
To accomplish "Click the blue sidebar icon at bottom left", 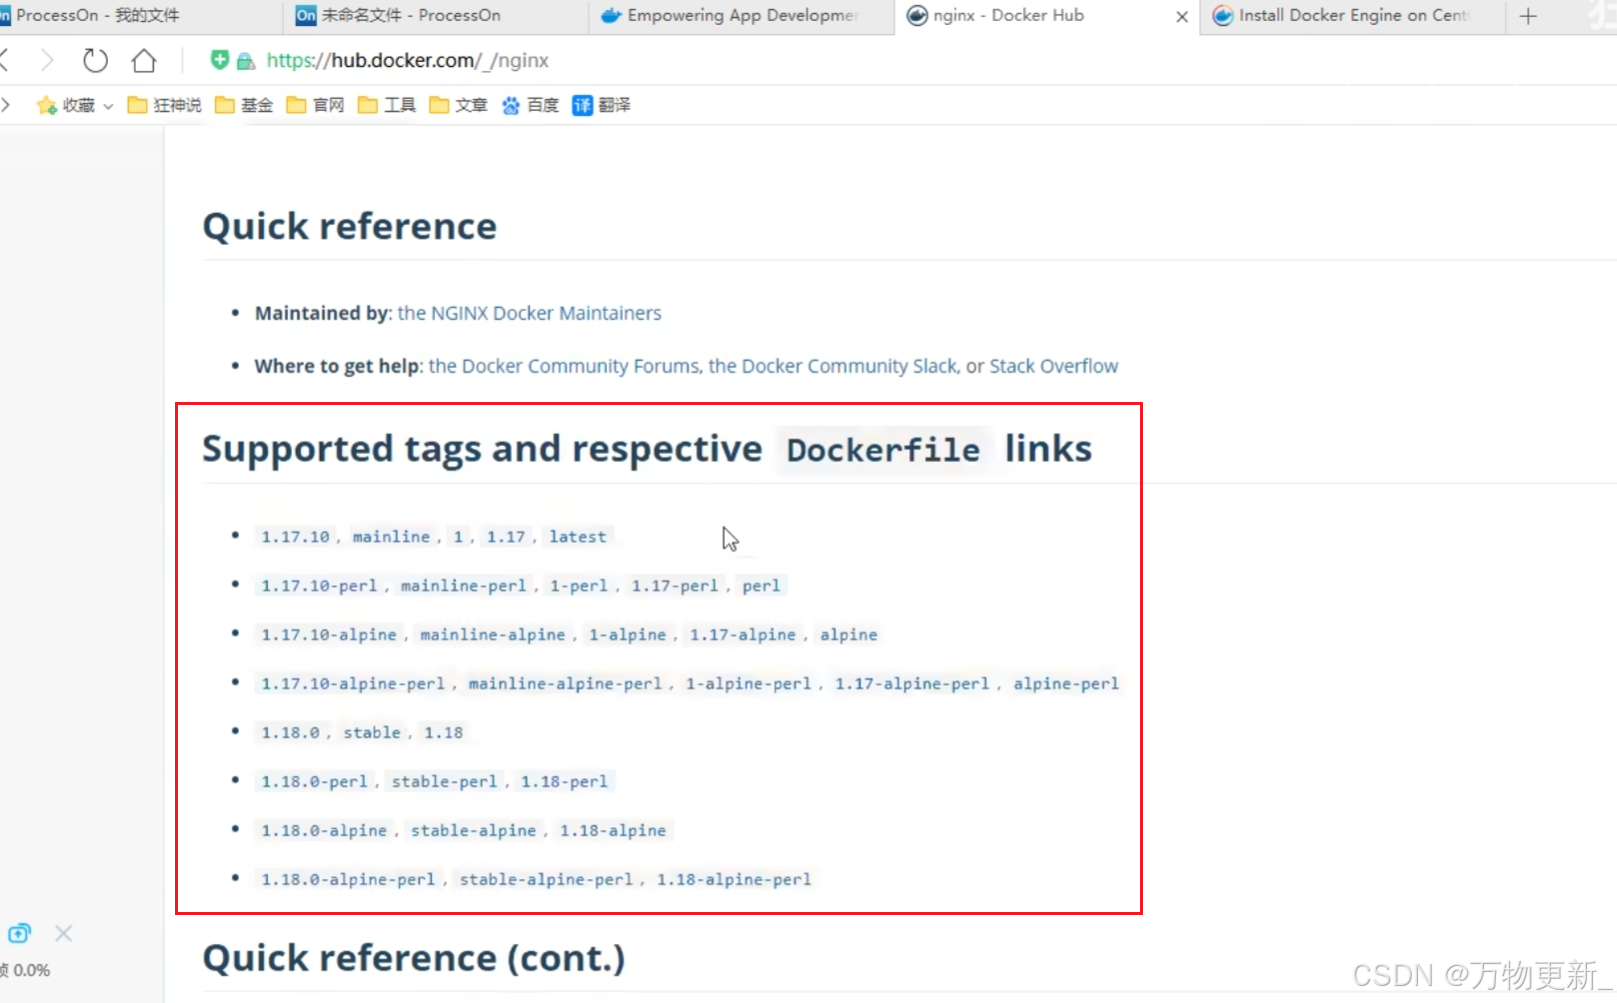I will tap(20, 933).
